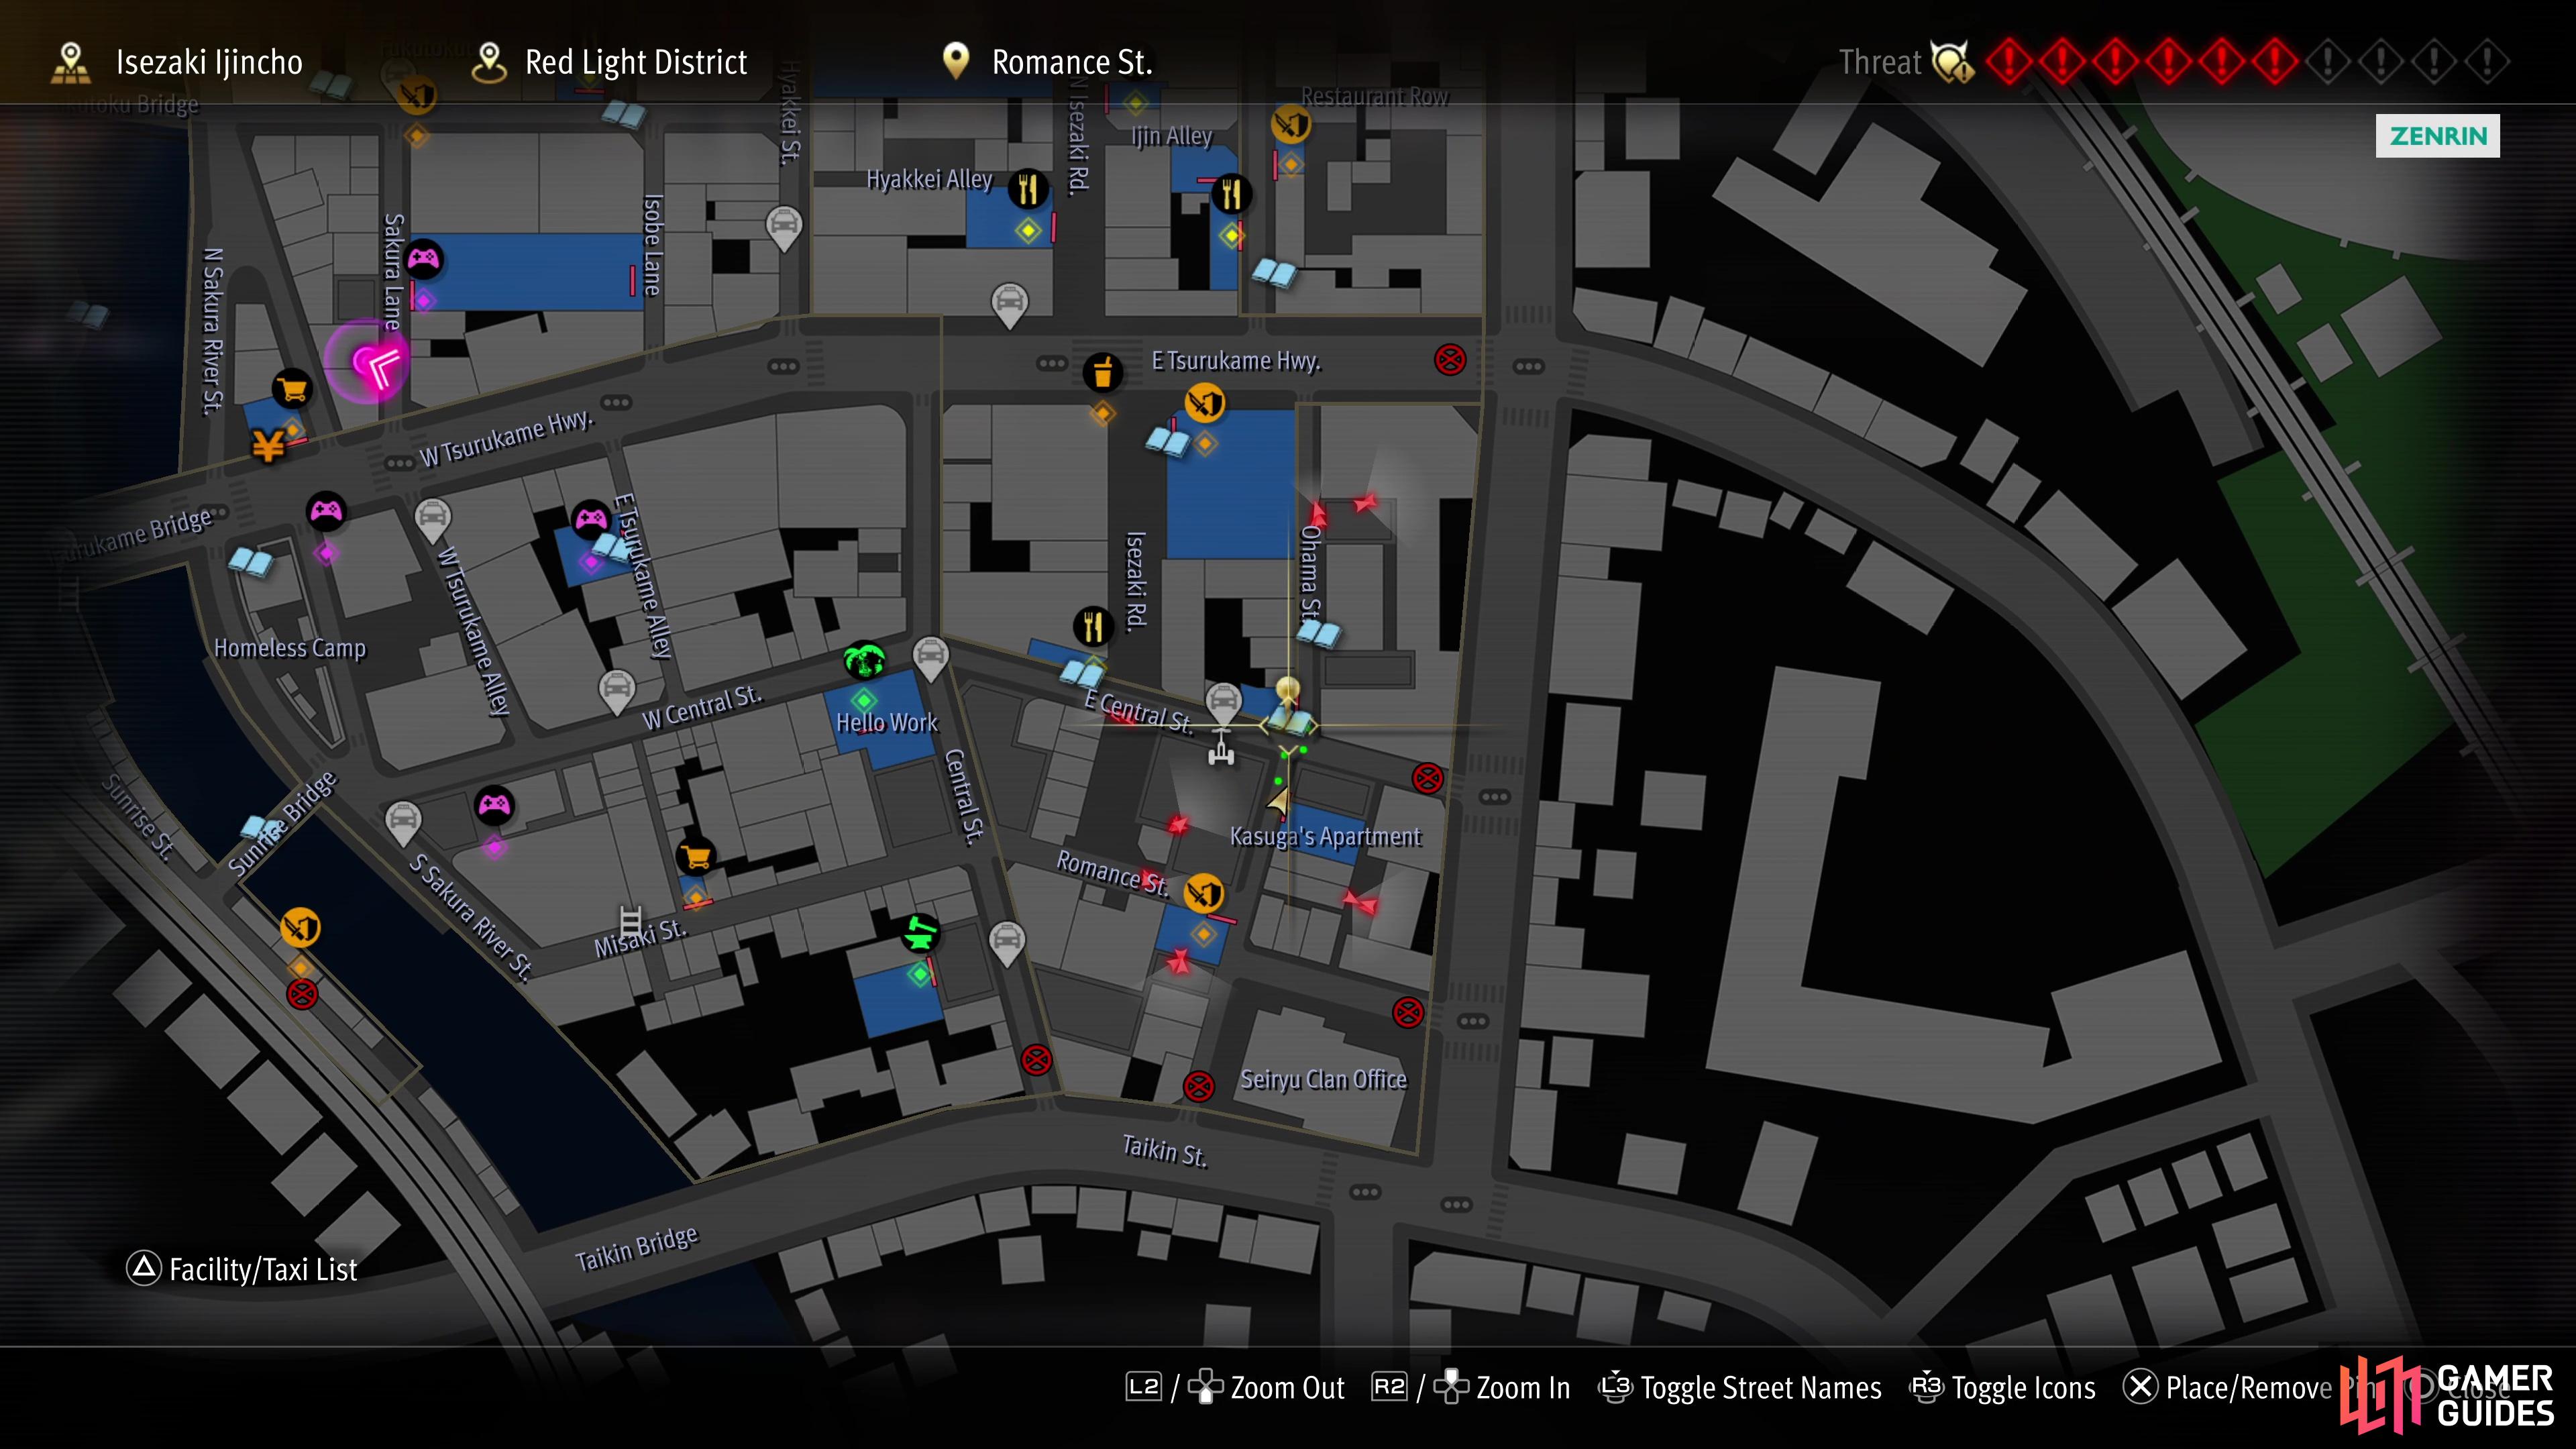The width and height of the screenshot is (2576, 1449).
Task: Click the battle icon on Romance St.
Action: click(1203, 893)
